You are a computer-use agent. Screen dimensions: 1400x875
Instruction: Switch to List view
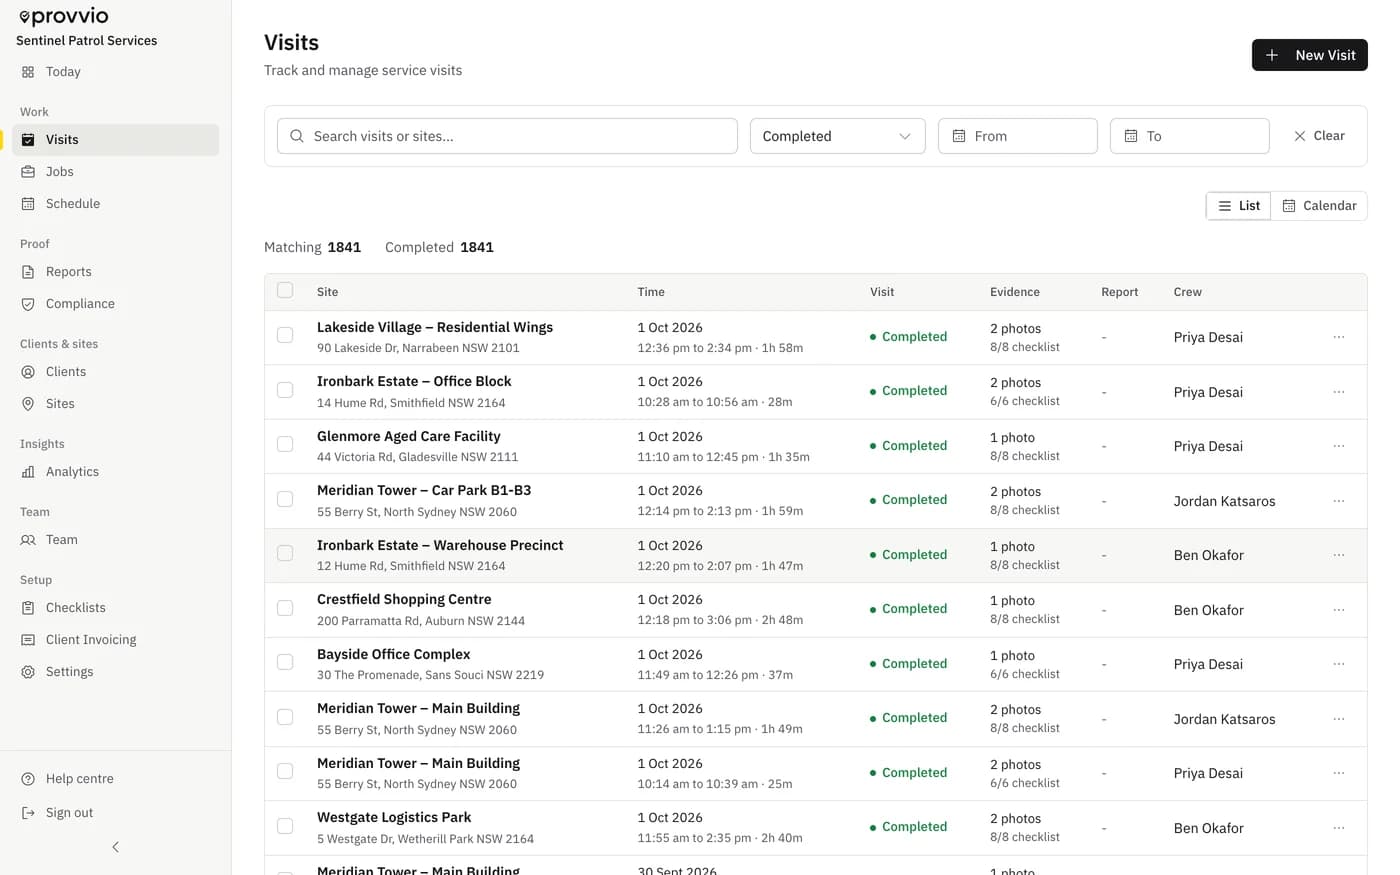[1239, 206]
